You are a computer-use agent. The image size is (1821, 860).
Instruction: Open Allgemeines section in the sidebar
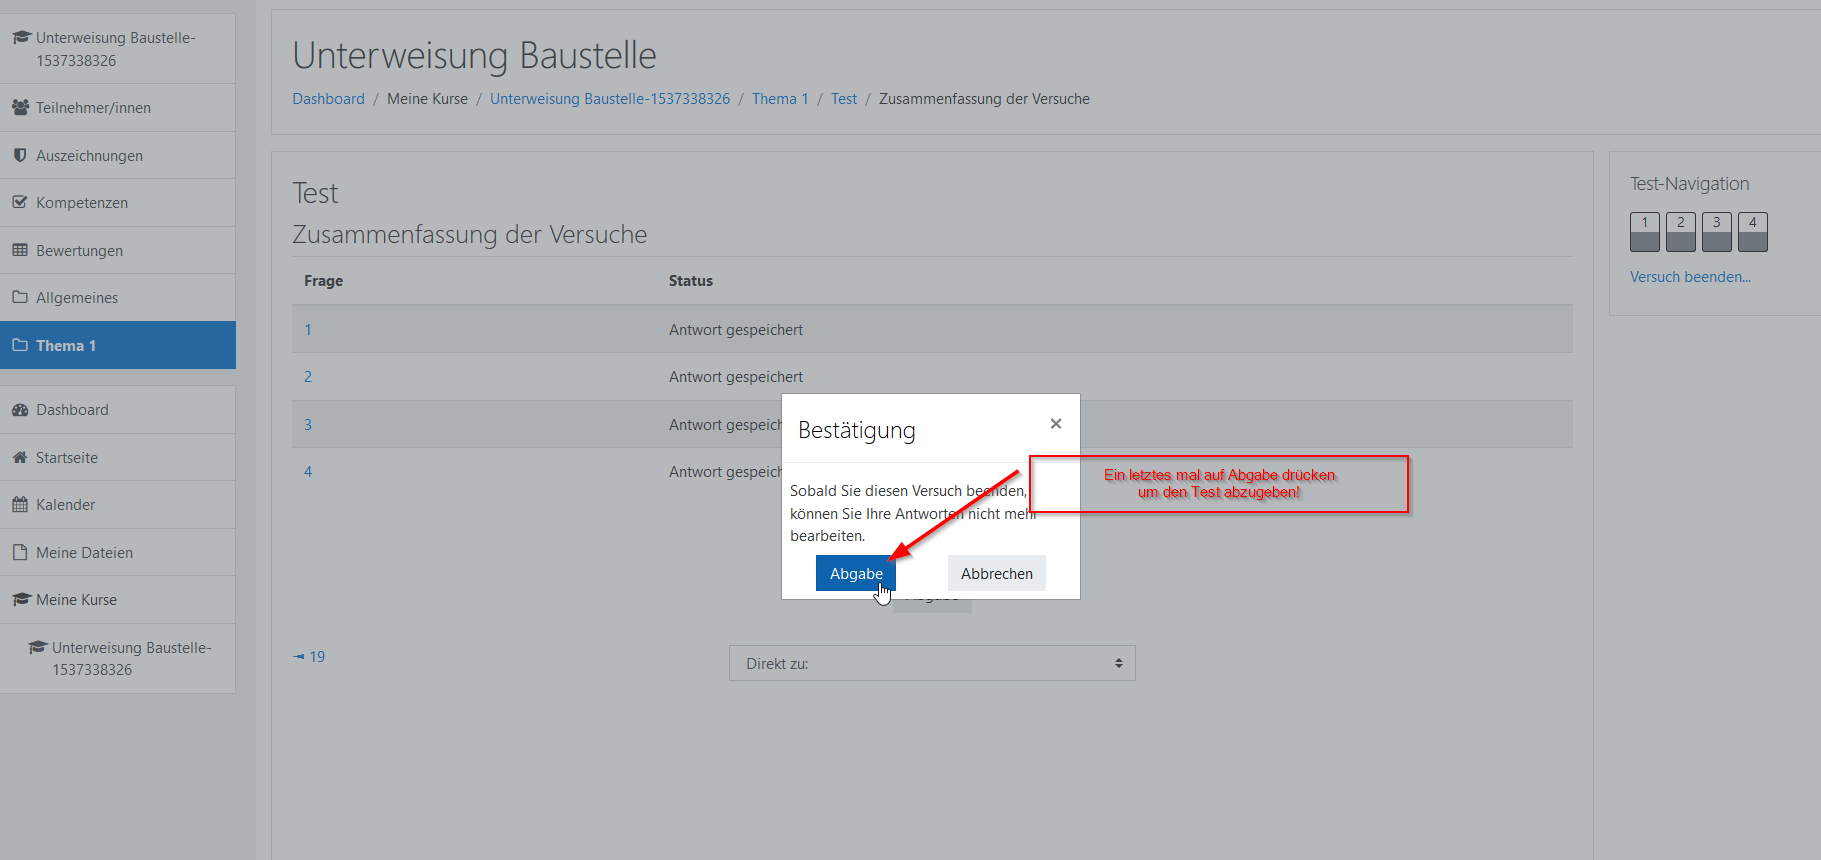point(77,297)
